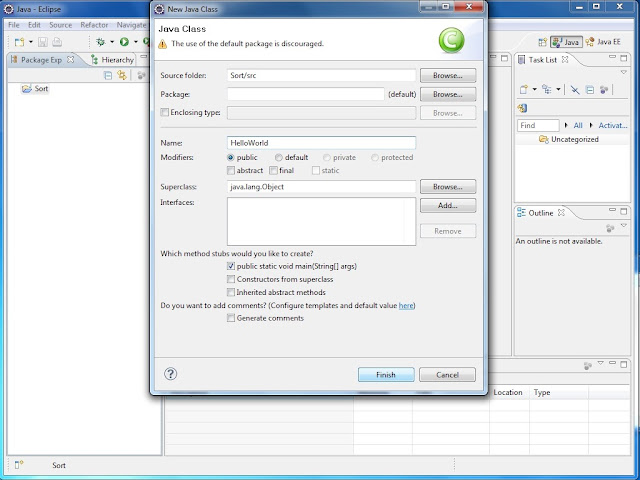Screen dimensions: 640x480
Task: Close the Package Explorer tab with its X
Action: 71,60
